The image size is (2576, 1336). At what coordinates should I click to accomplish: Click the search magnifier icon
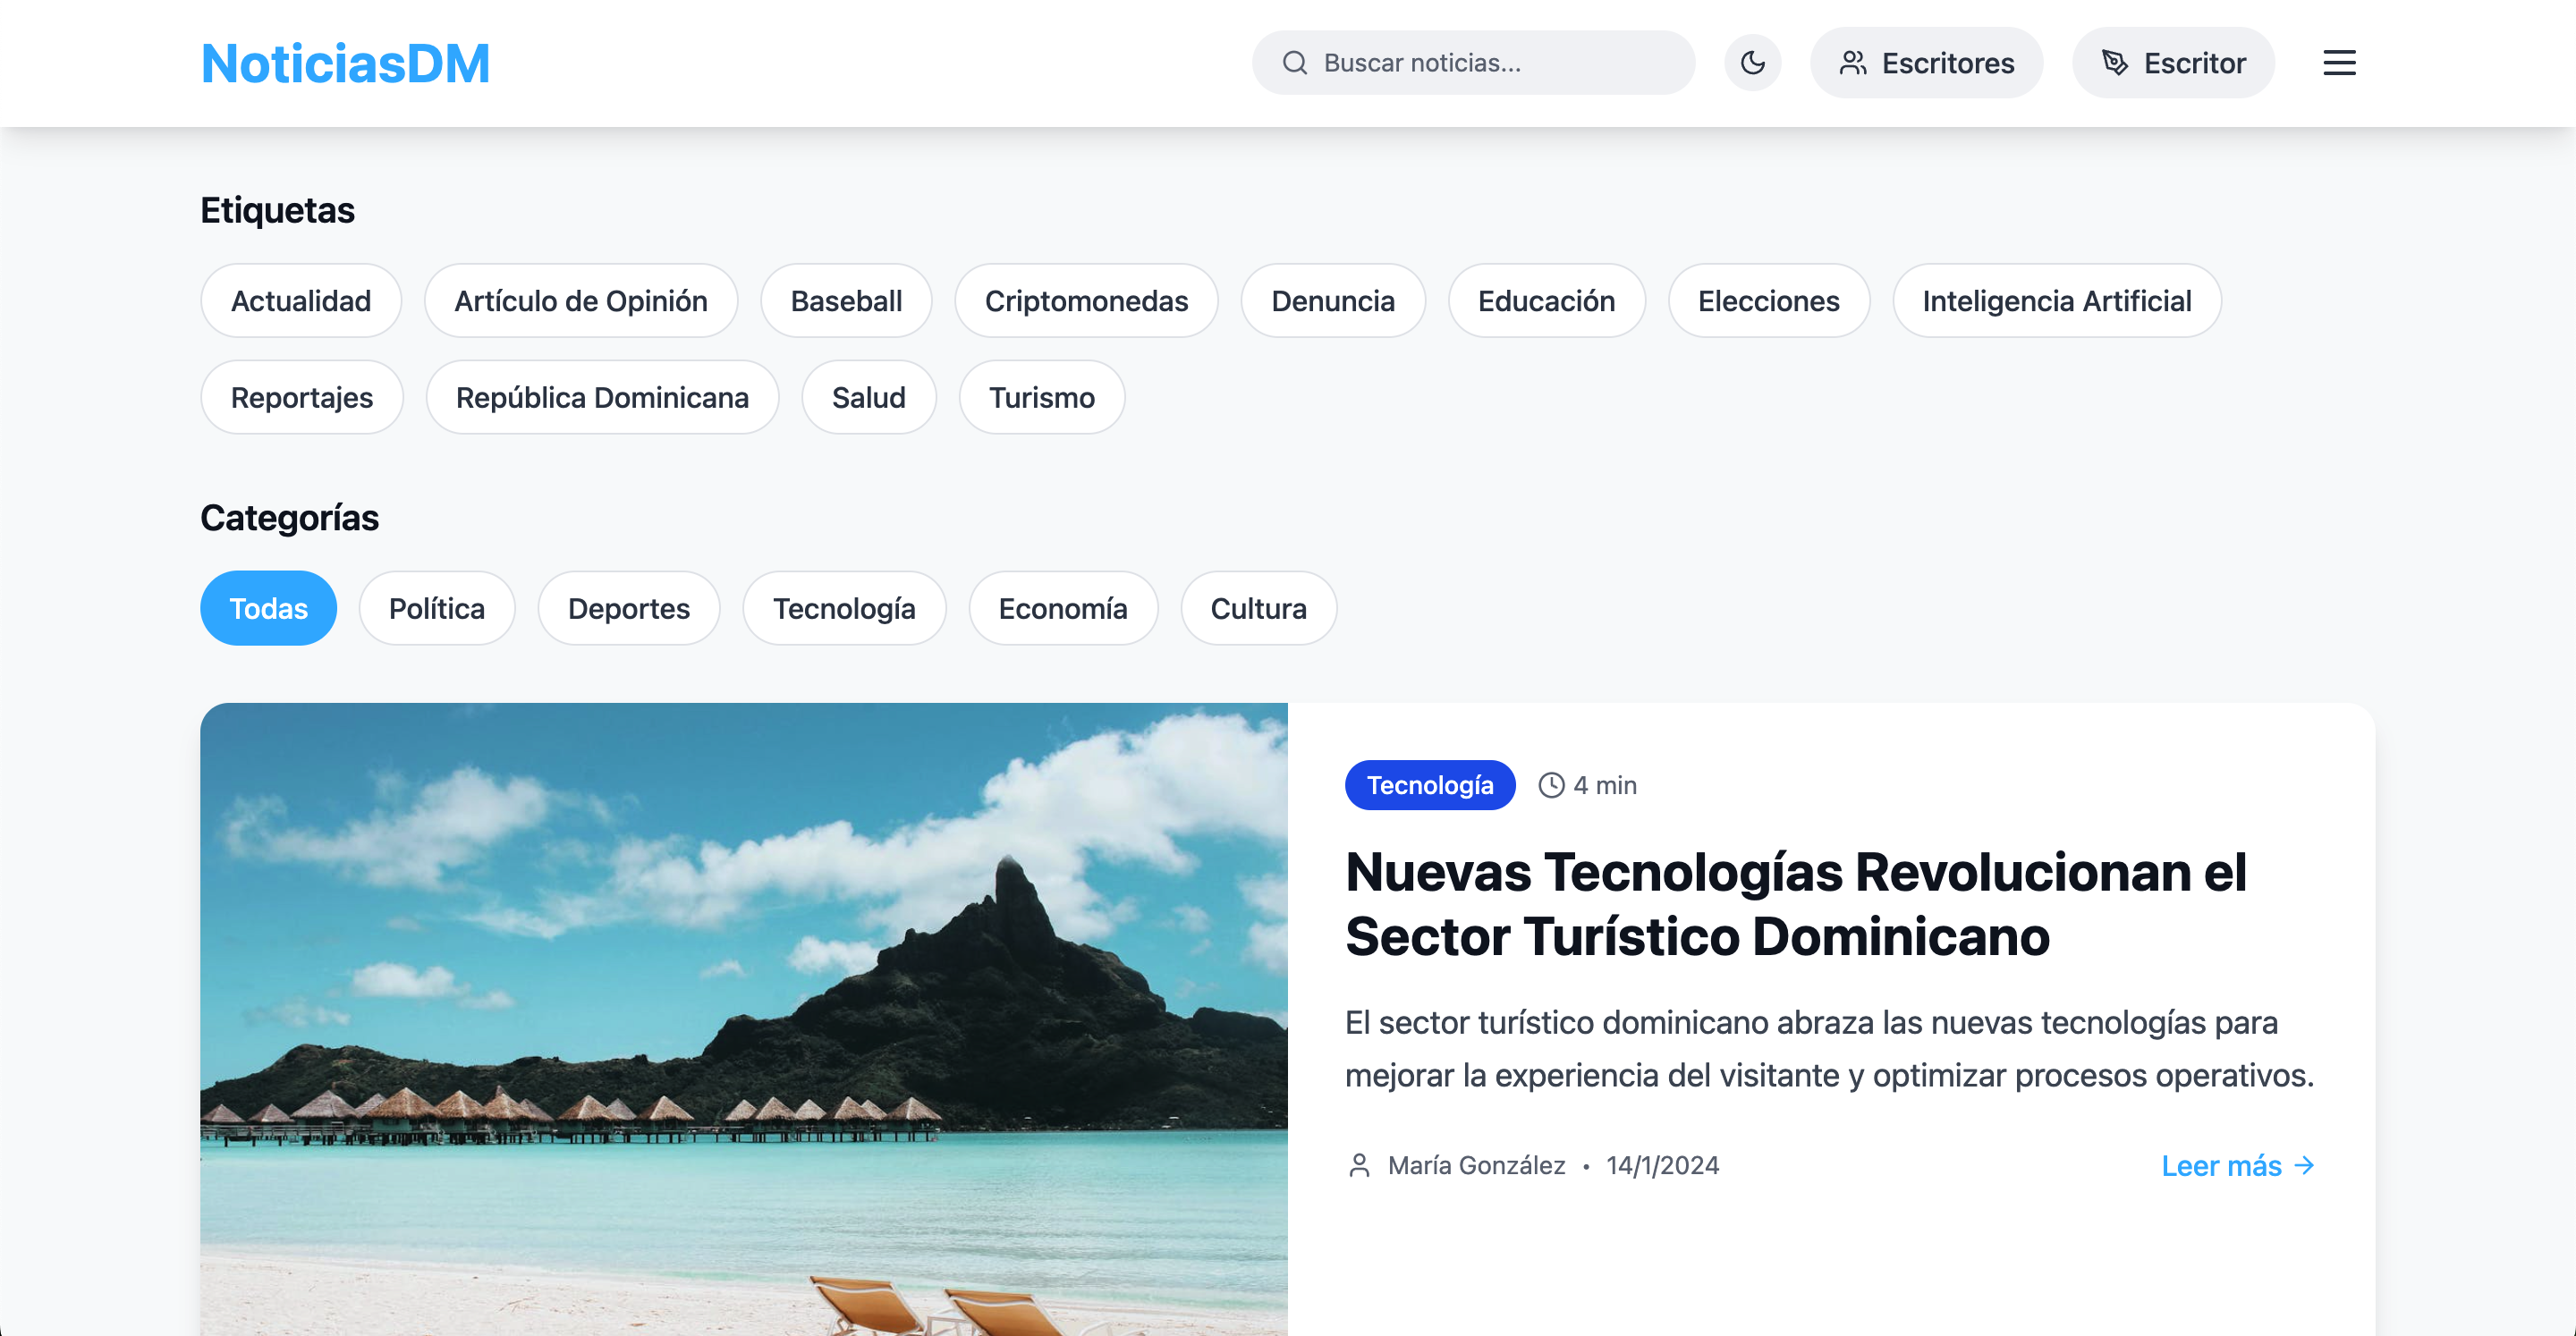1295,63
